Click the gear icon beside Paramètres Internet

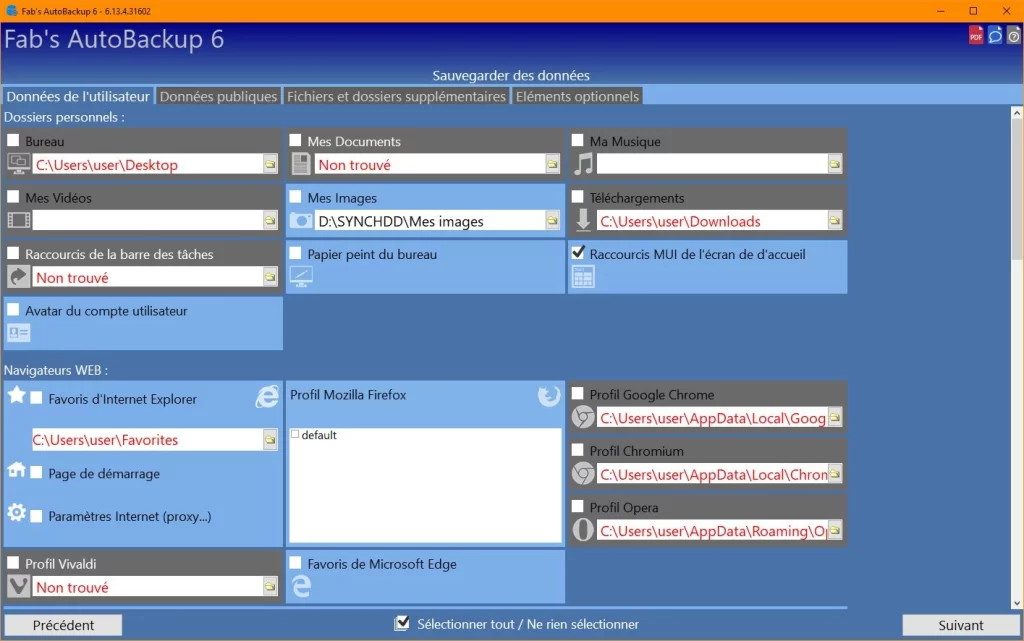coord(16,512)
